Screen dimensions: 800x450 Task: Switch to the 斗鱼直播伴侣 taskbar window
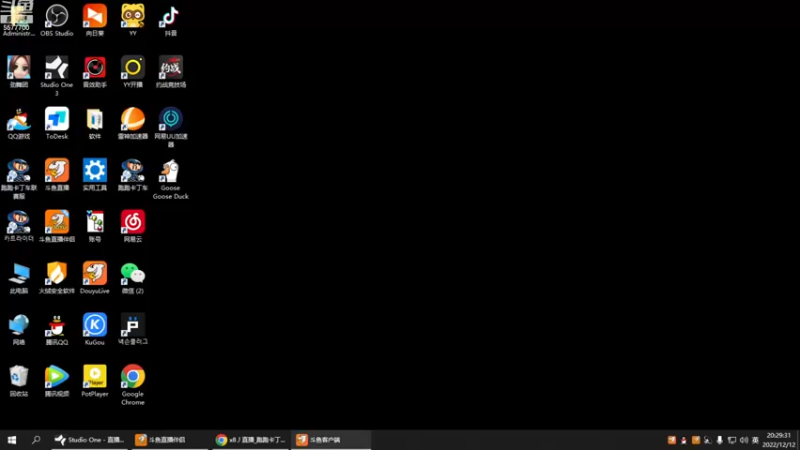pos(169,439)
